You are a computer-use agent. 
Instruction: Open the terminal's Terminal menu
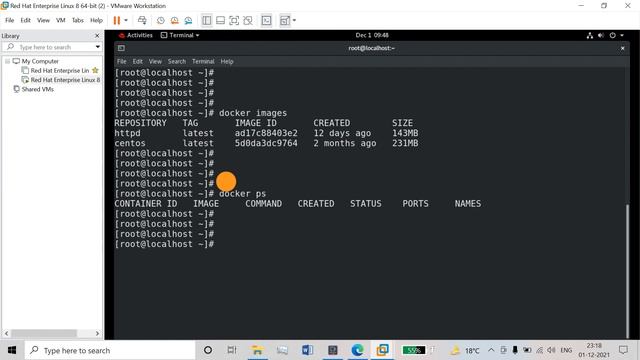coord(203,62)
